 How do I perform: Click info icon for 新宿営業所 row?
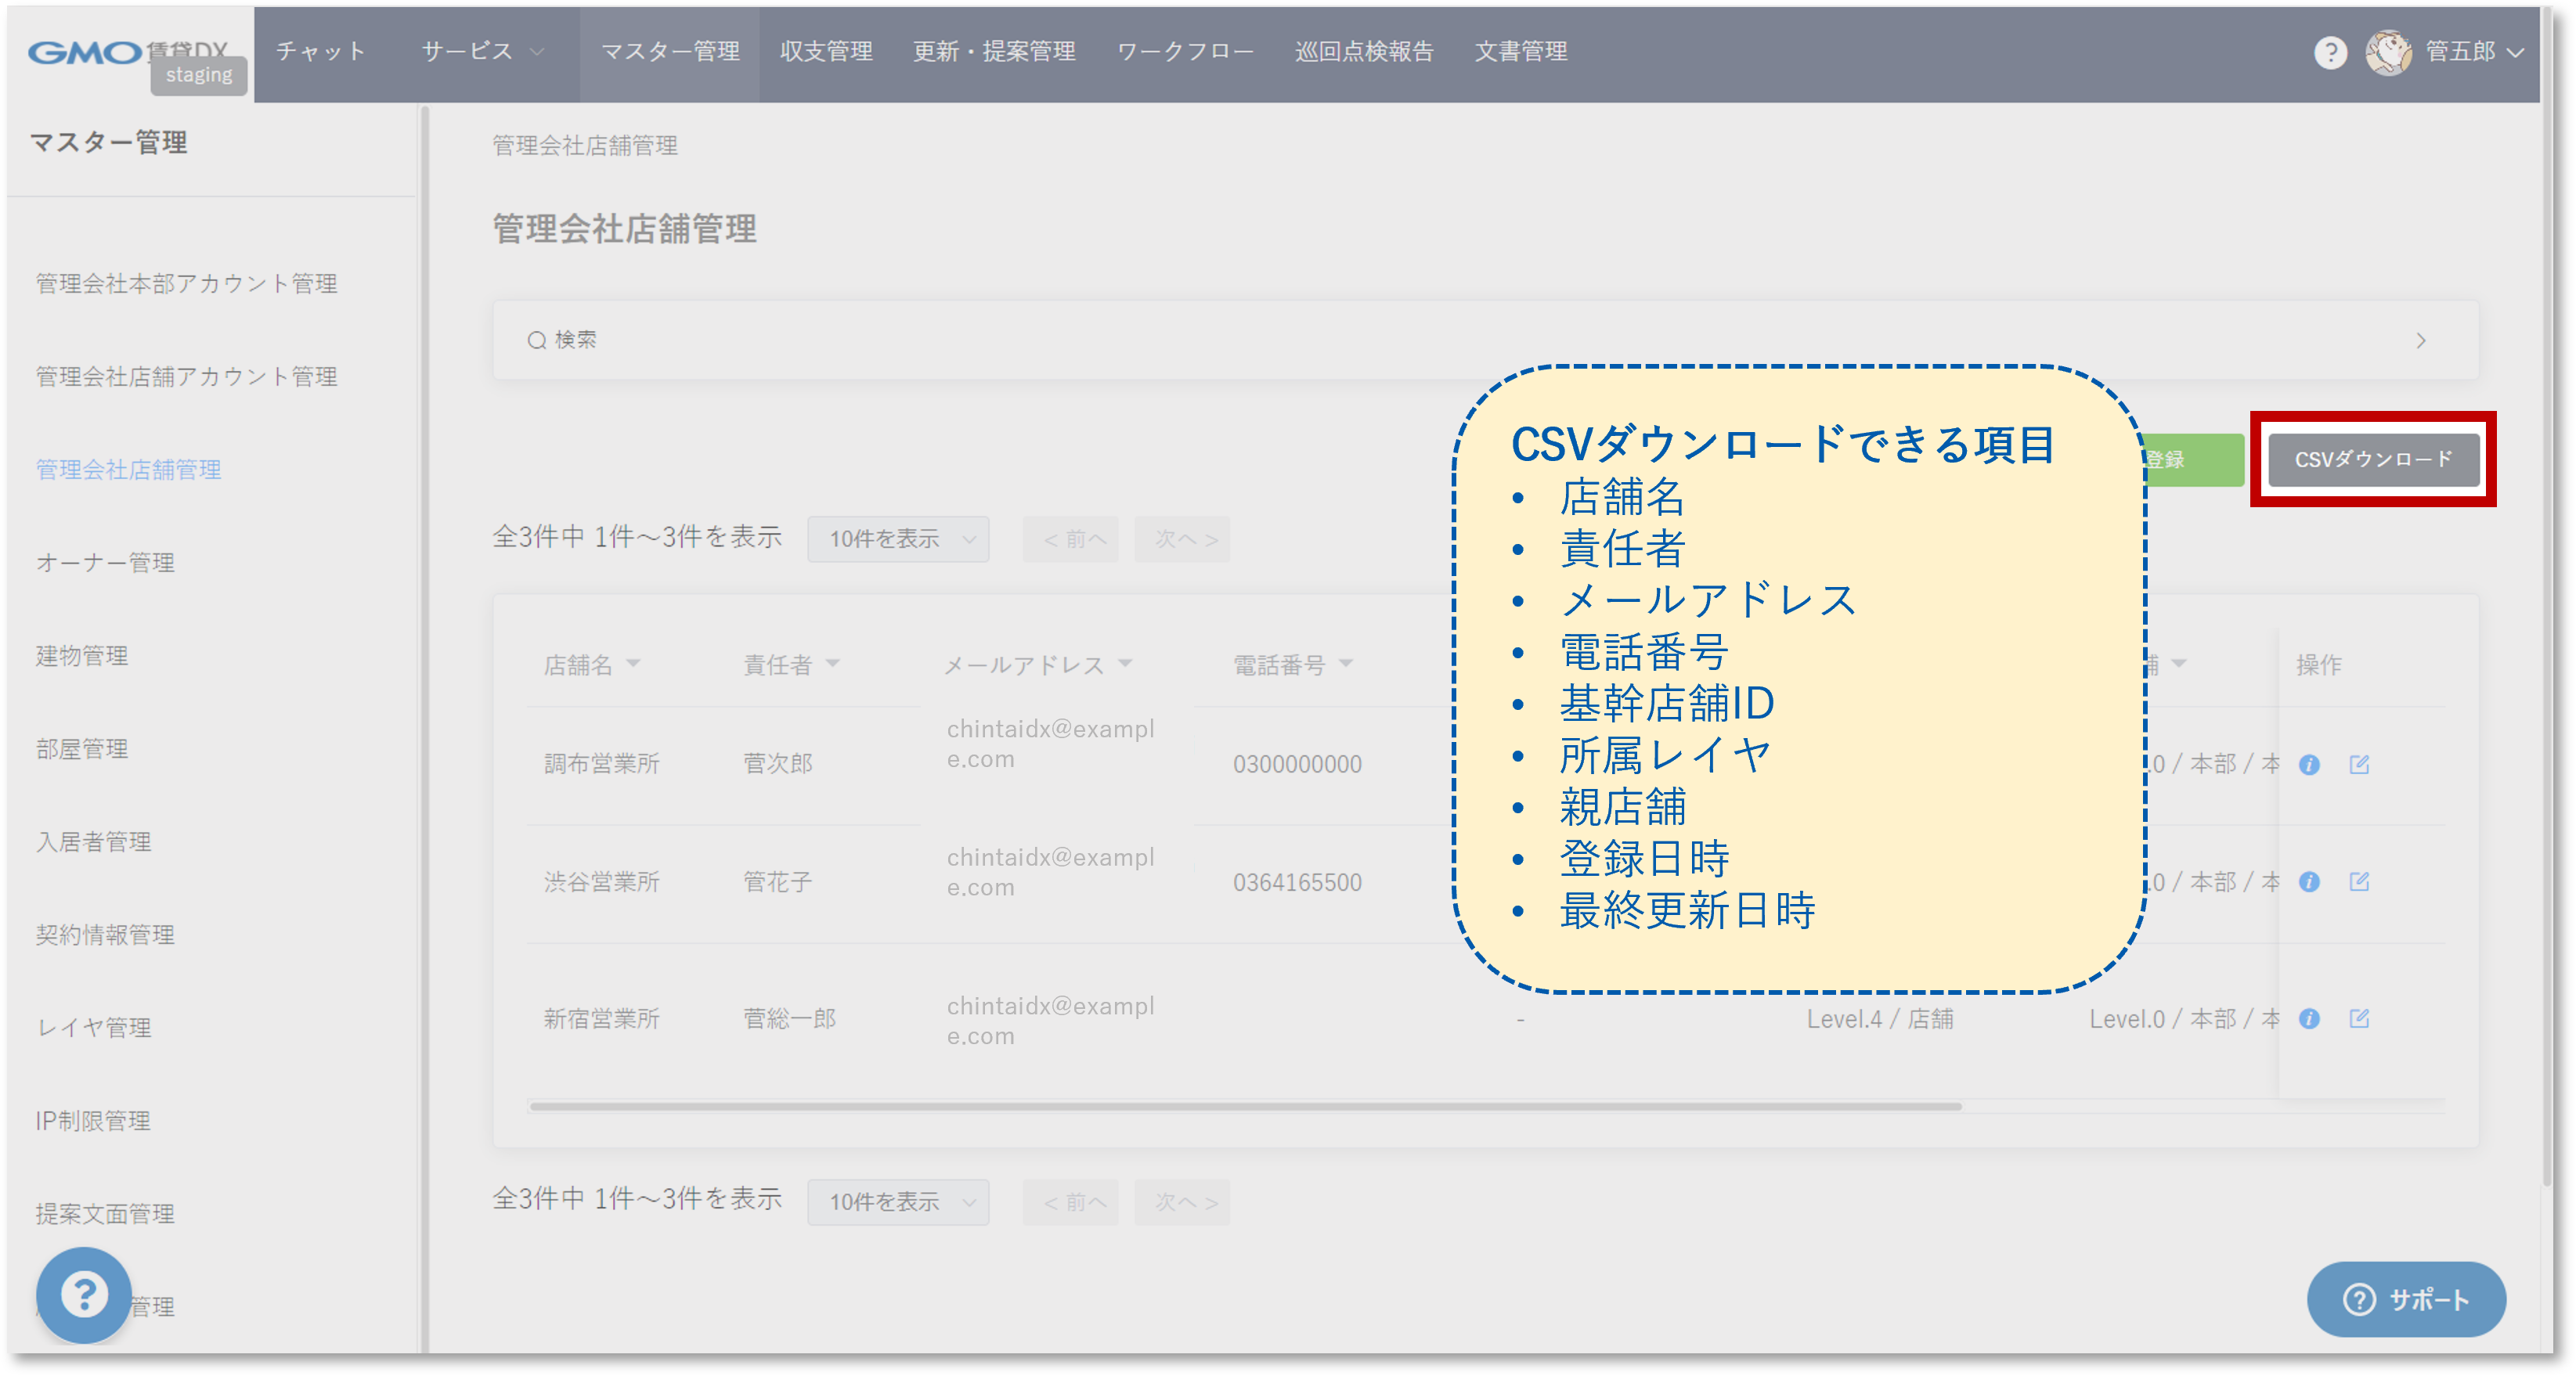point(2309,1019)
